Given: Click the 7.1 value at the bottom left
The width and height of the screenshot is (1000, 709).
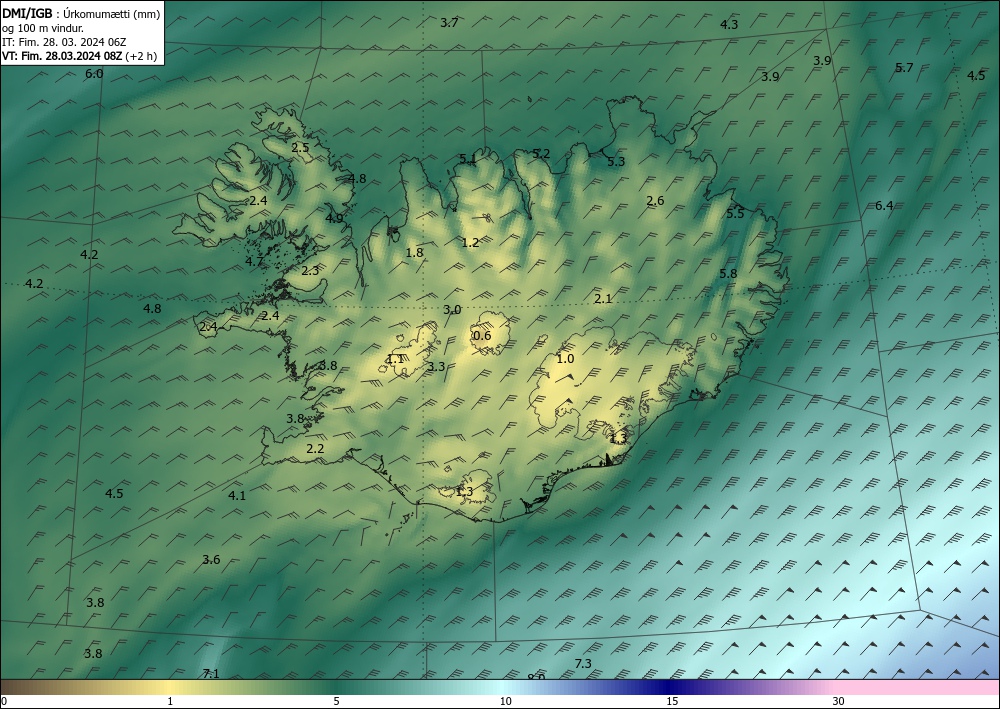Looking at the screenshot, I should (x=211, y=673).
